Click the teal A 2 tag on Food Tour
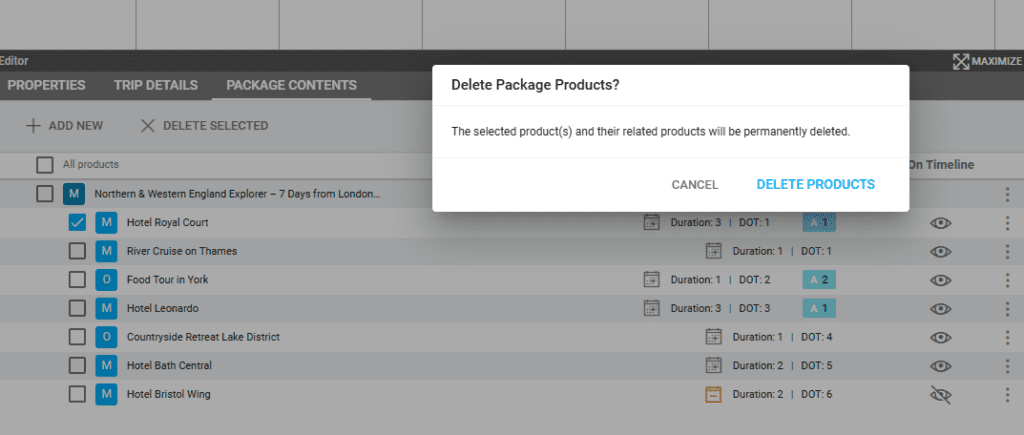The image size is (1024, 435). [x=819, y=280]
